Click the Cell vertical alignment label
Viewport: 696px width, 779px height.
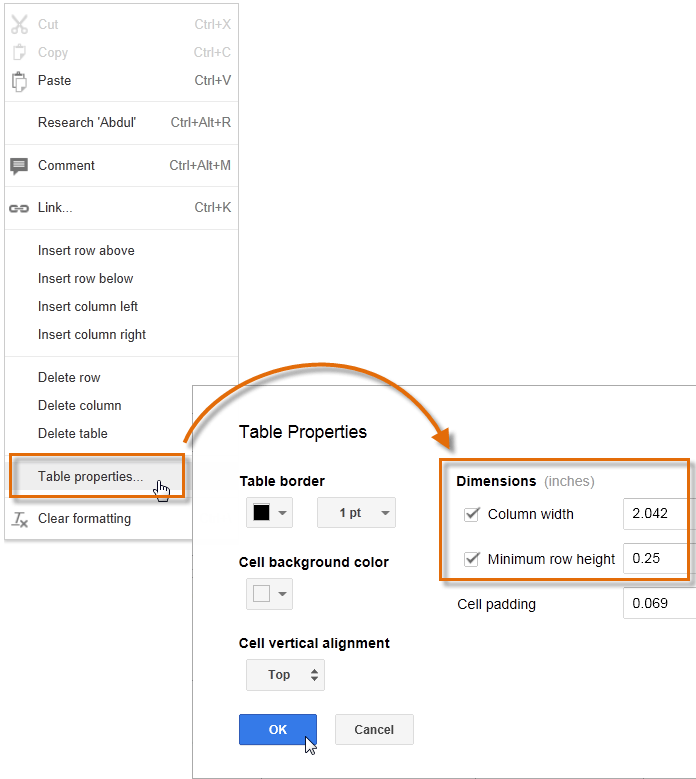coord(314,643)
